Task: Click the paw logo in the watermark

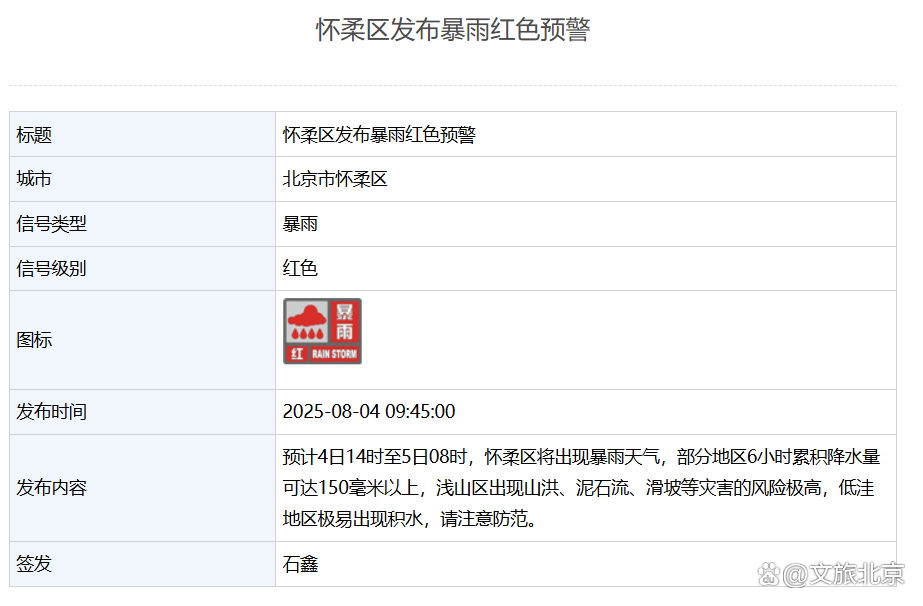Action: click(x=767, y=574)
